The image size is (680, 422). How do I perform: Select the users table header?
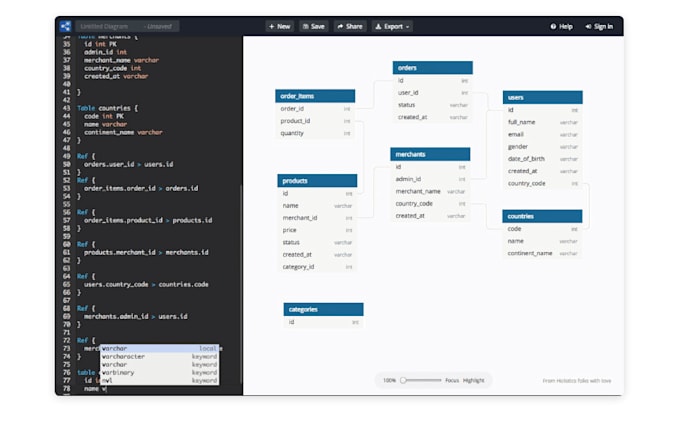pyautogui.click(x=543, y=97)
